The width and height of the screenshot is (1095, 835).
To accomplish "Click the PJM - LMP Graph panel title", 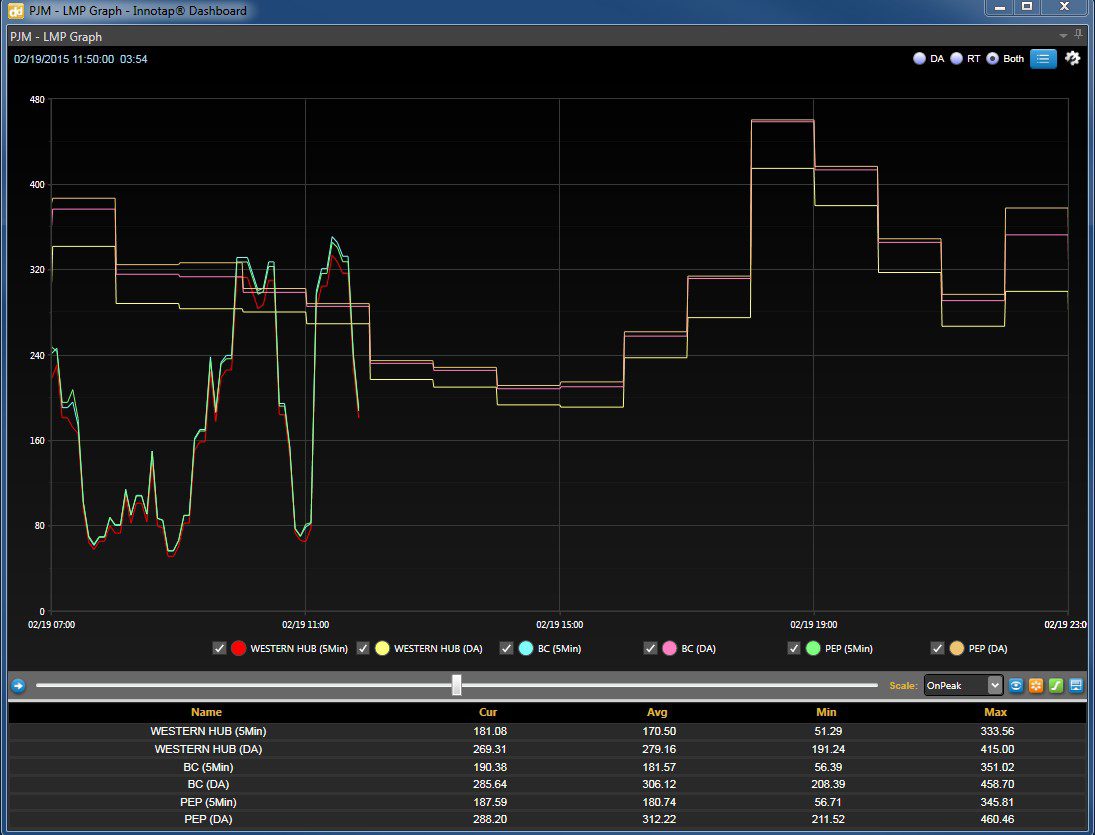I will (56, 36).
